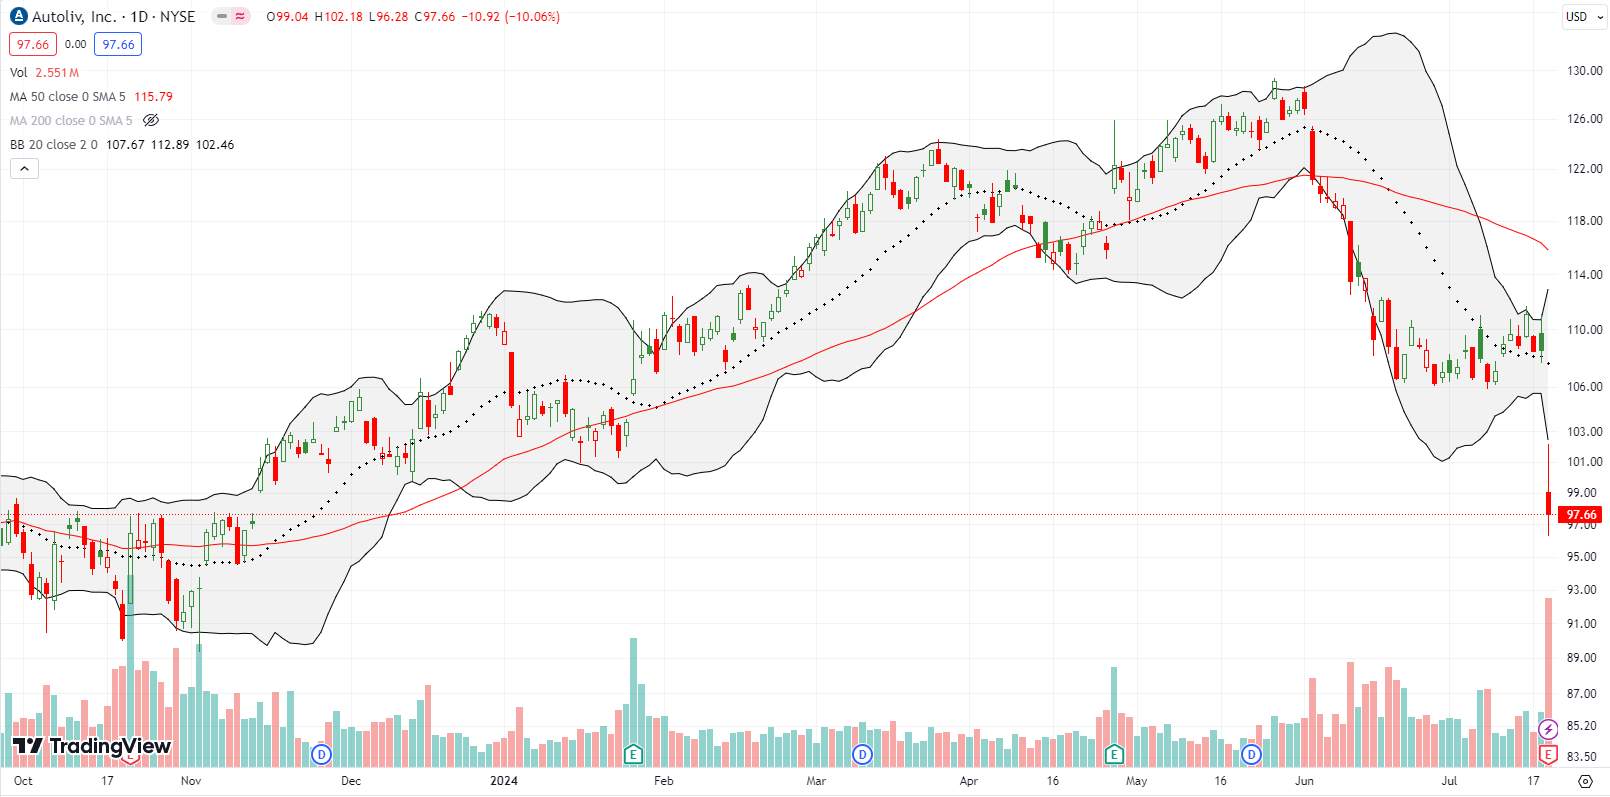1610x797 pixels.
Task: Click the TradingView logo link
Action: (x=92, y=746)
